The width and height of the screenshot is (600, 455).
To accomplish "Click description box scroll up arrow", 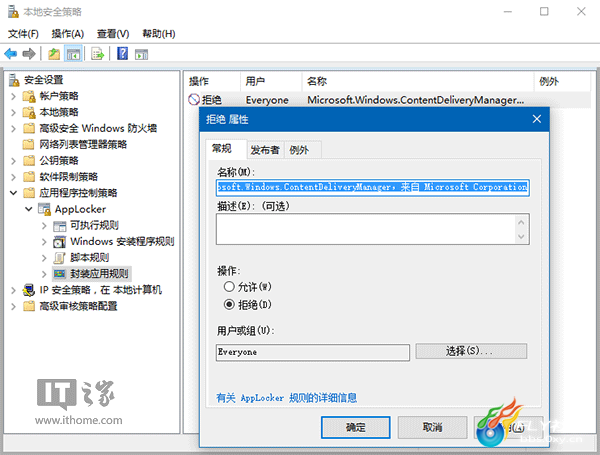I will [x=521, y=222].
